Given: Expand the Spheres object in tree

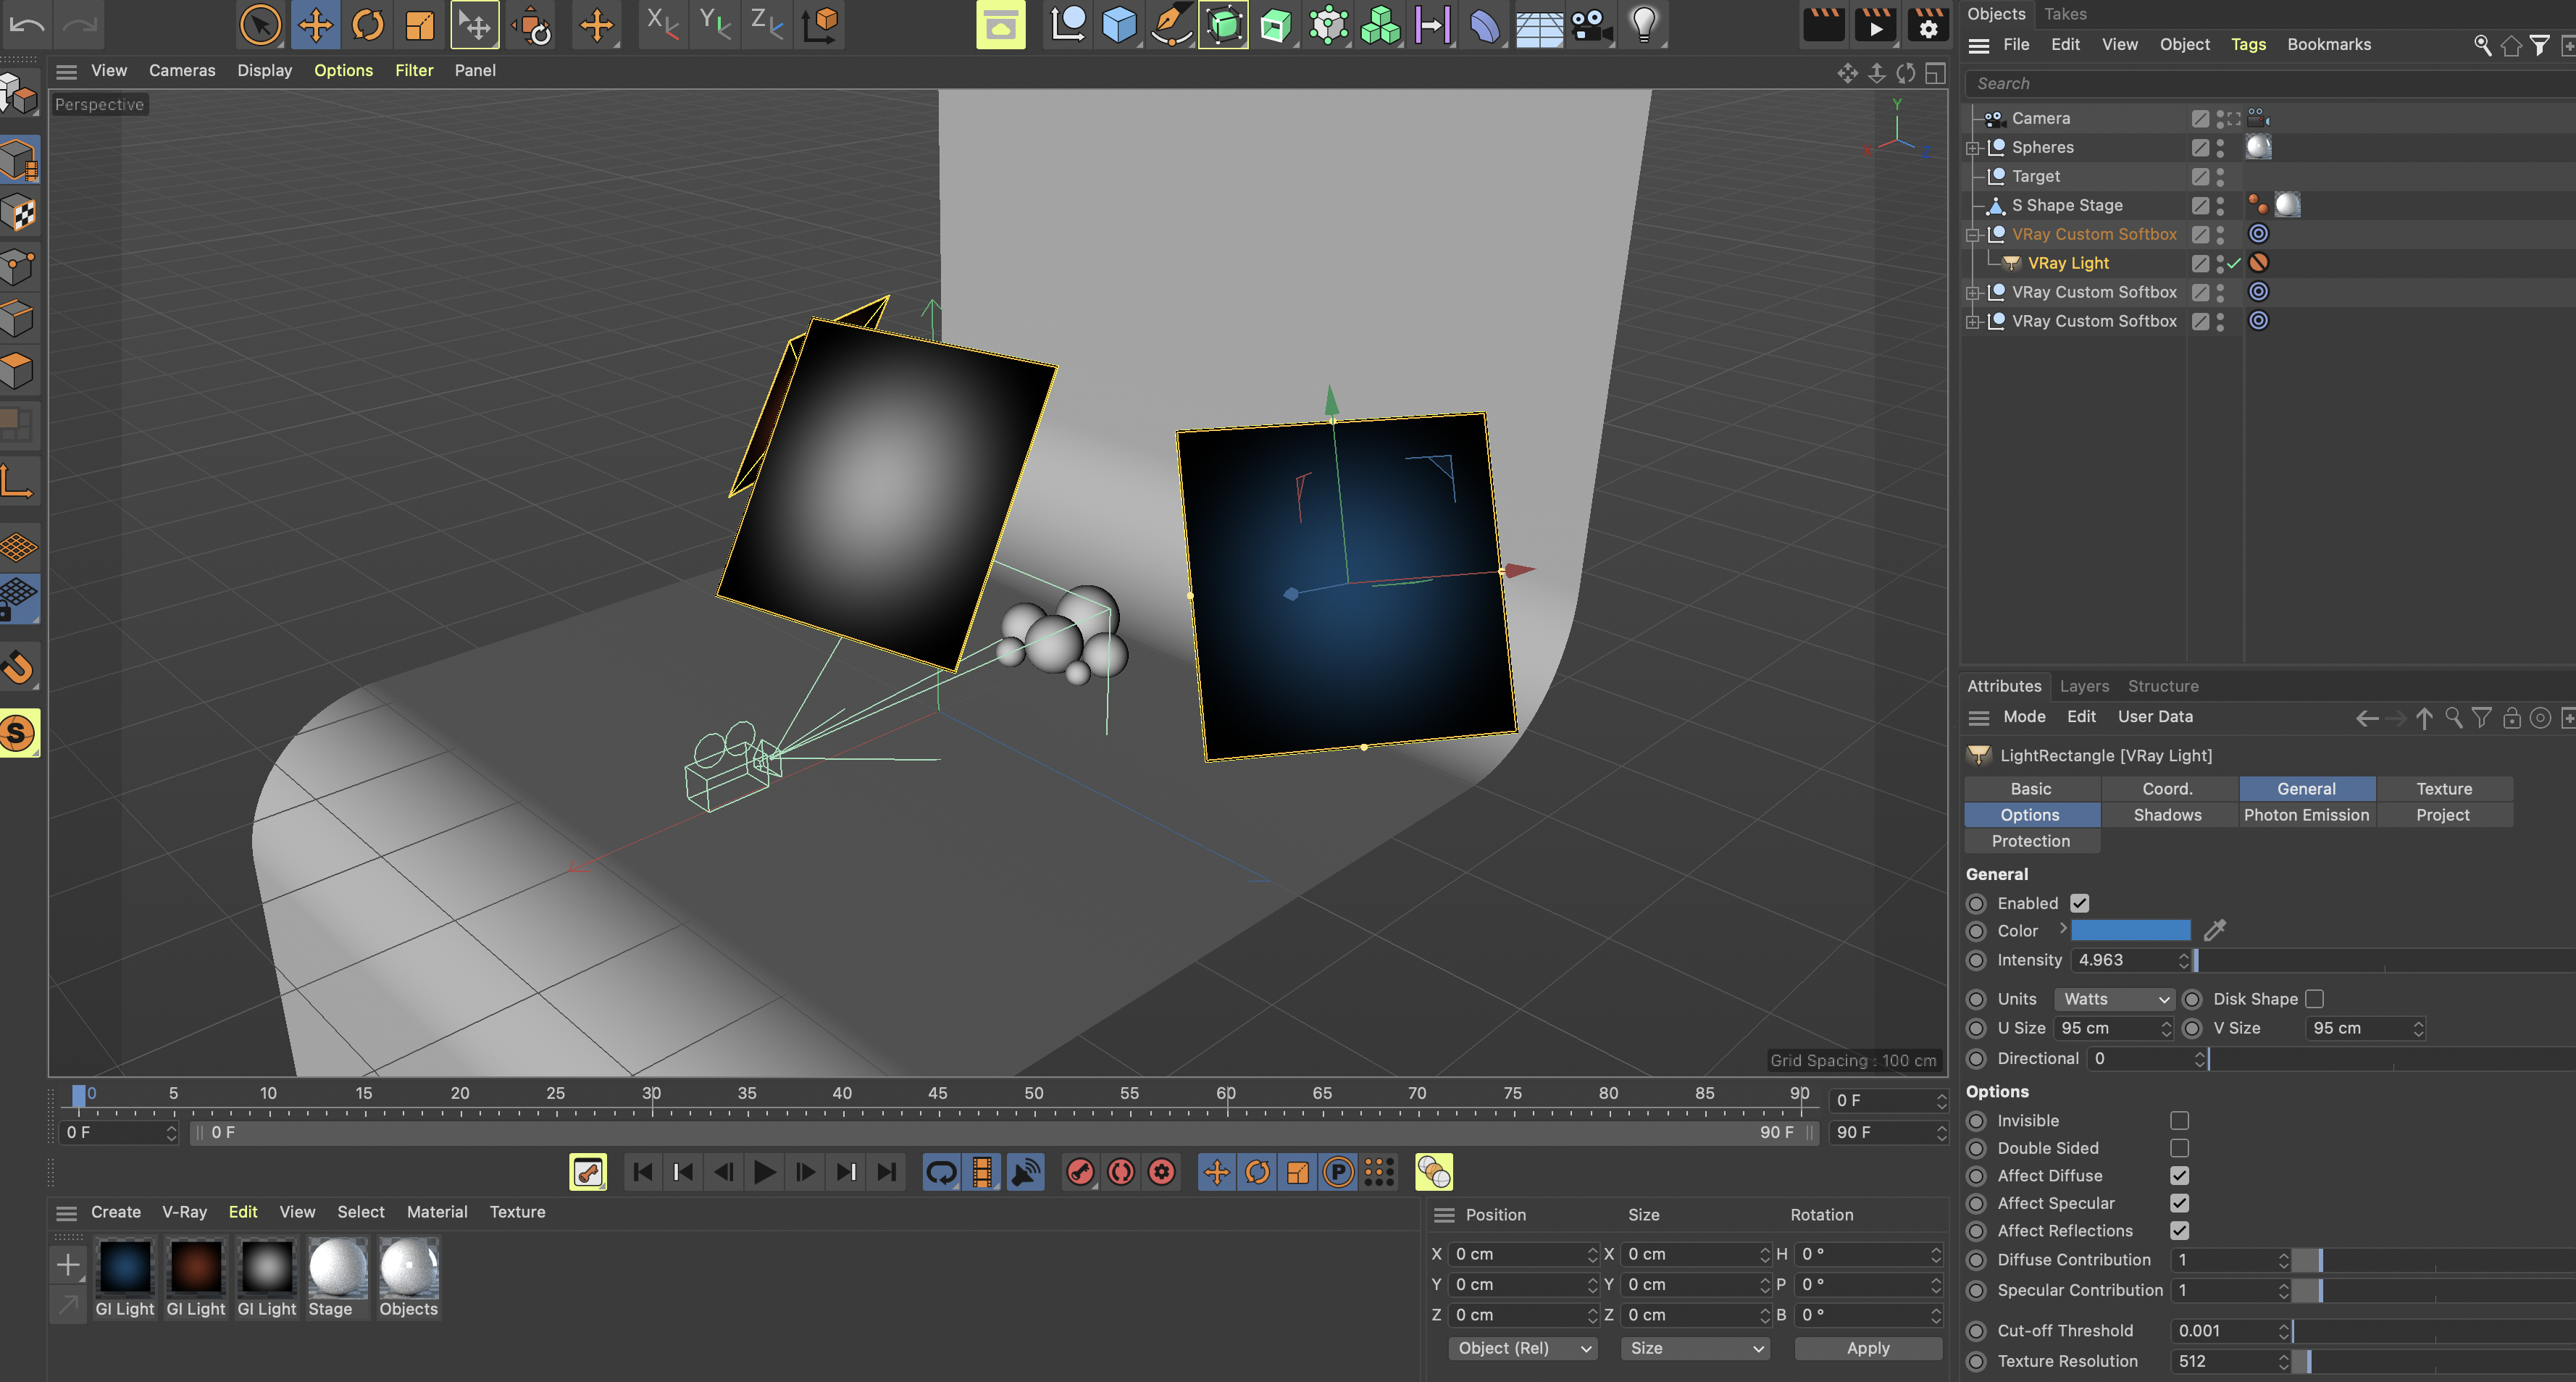Looking at the screenshot, I should pyautogui.click(x=1972, y=148).
